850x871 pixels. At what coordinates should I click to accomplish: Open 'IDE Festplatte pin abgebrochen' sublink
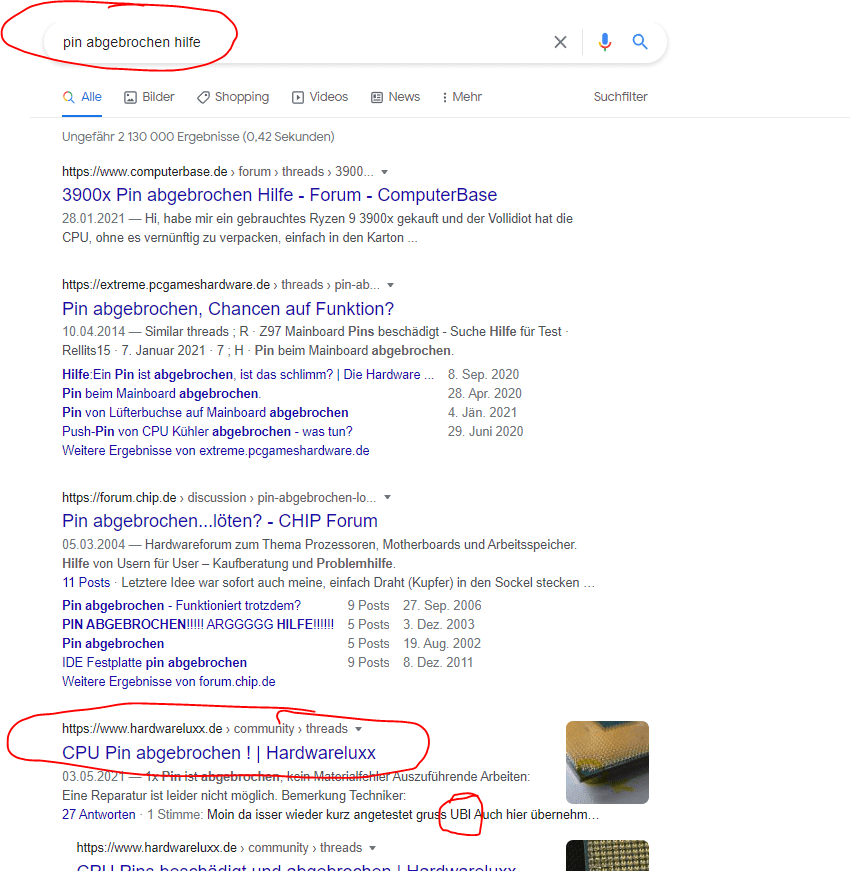click(x=154, y=662)
